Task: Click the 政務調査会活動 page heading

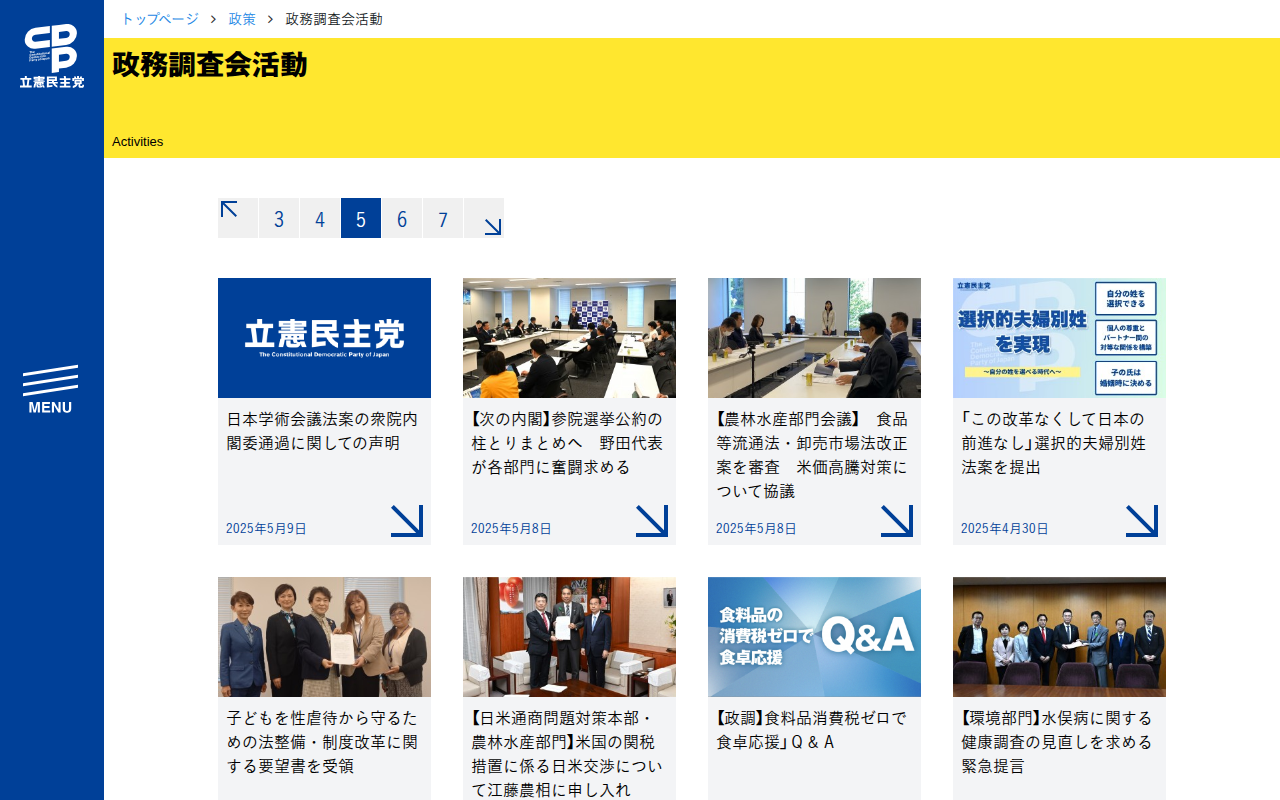Action: pyautogui.click(x=210, y=64)
